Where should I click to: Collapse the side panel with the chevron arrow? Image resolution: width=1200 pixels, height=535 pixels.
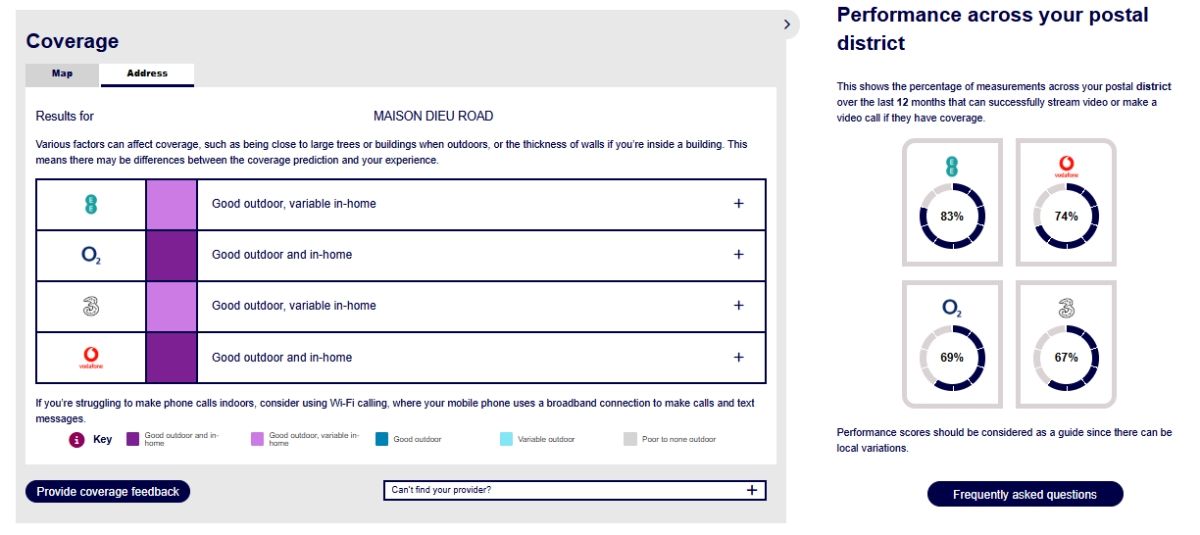787,24
